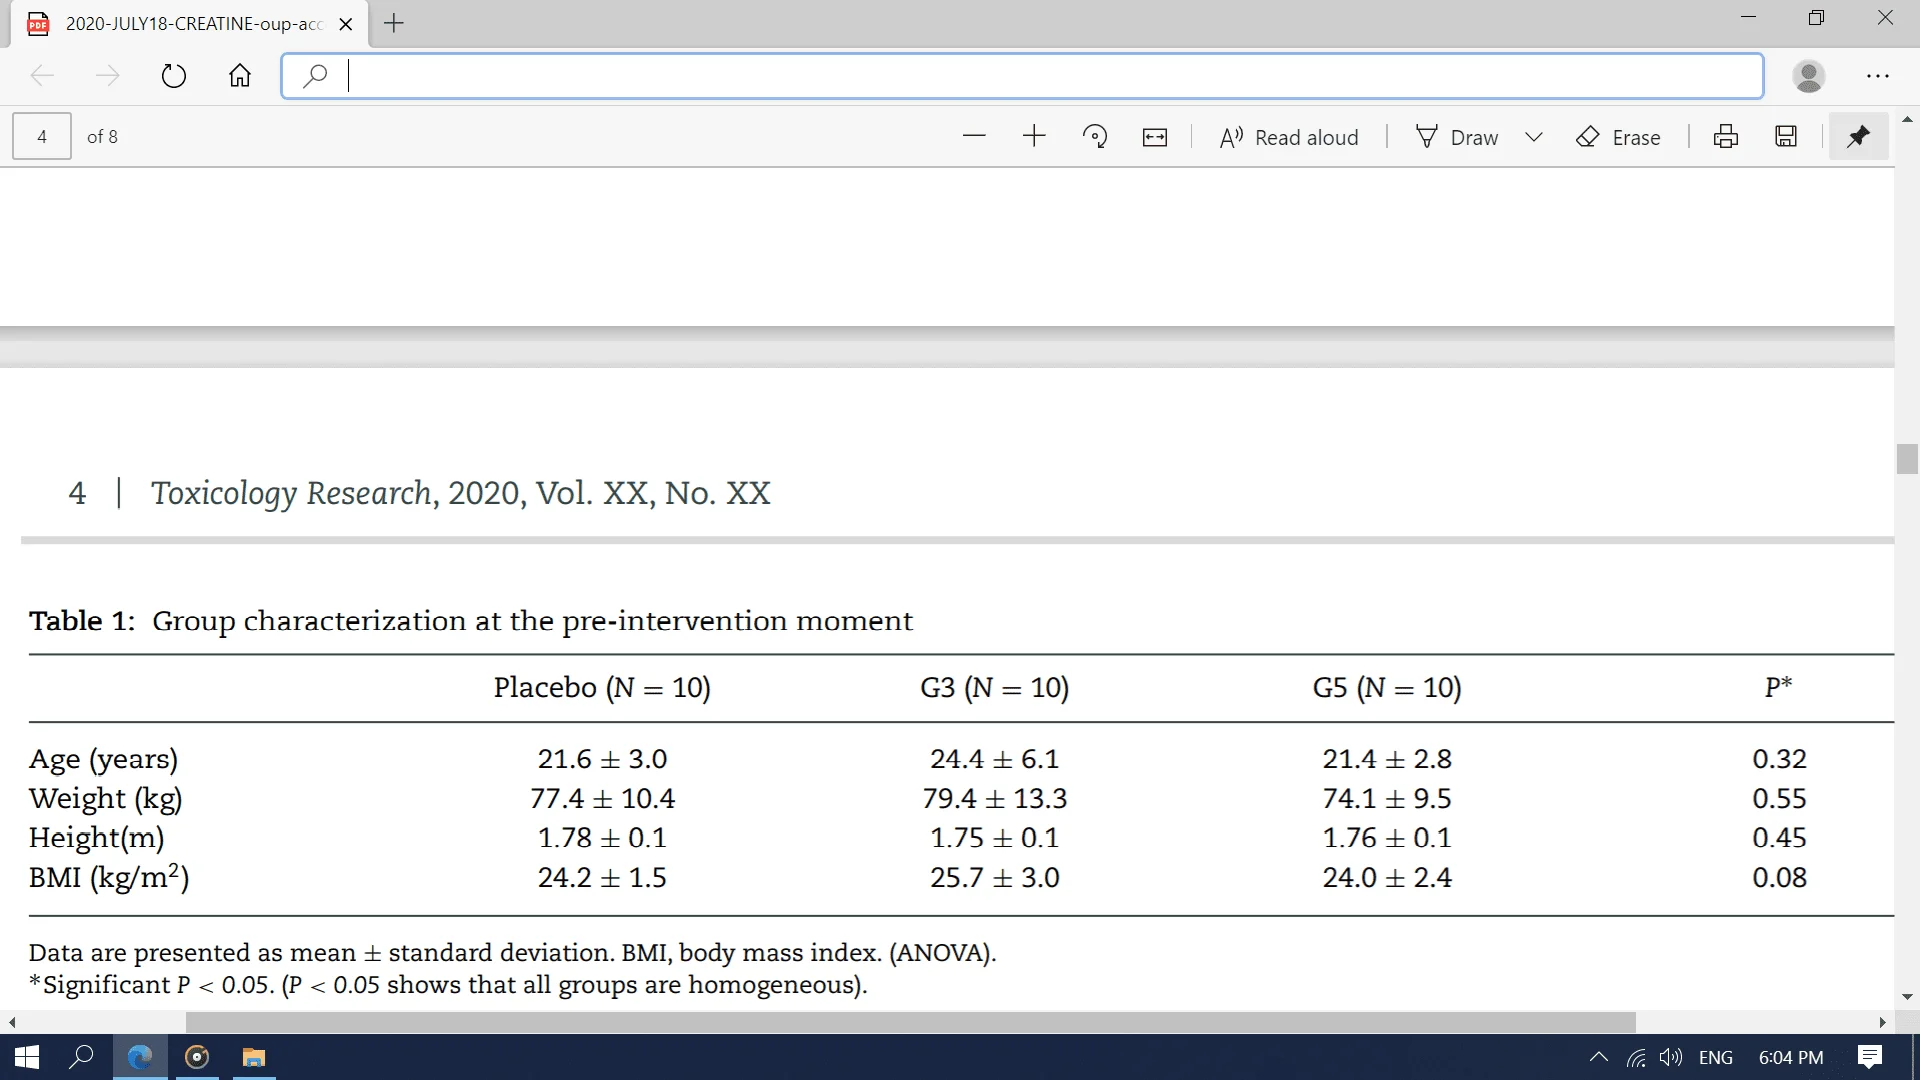This screenshot has width=1920, height=1080.
Task: Toggle the rotation/reset view icon
Action: pos(1093,137)
